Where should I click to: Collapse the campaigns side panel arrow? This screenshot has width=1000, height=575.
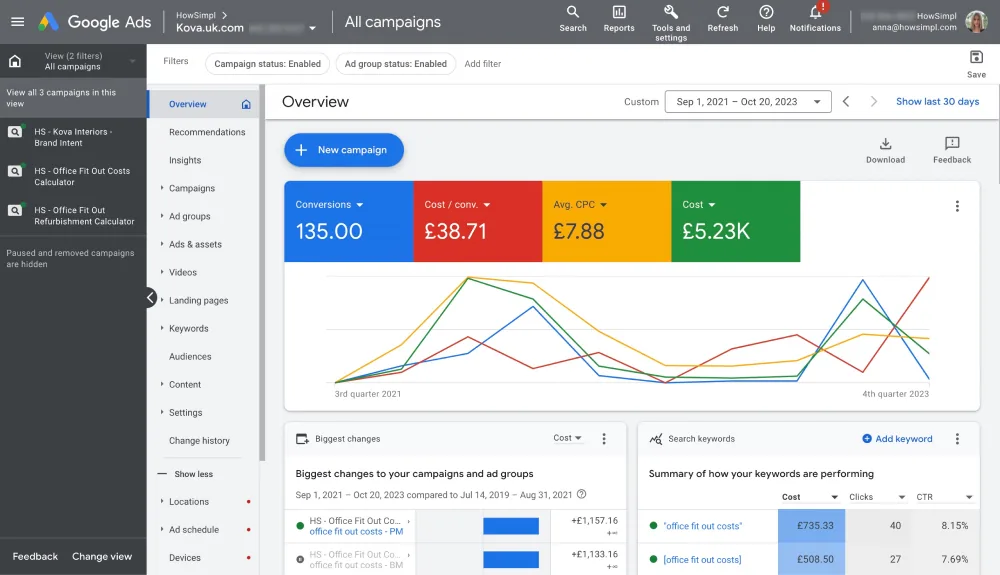151,298
